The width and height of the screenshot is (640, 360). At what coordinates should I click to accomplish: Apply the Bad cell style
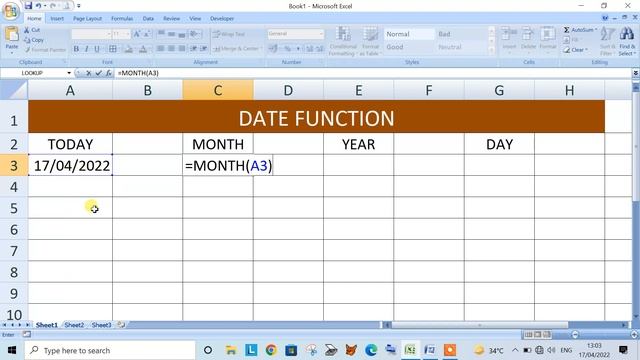pyautogui.click(x=461, y=34)
